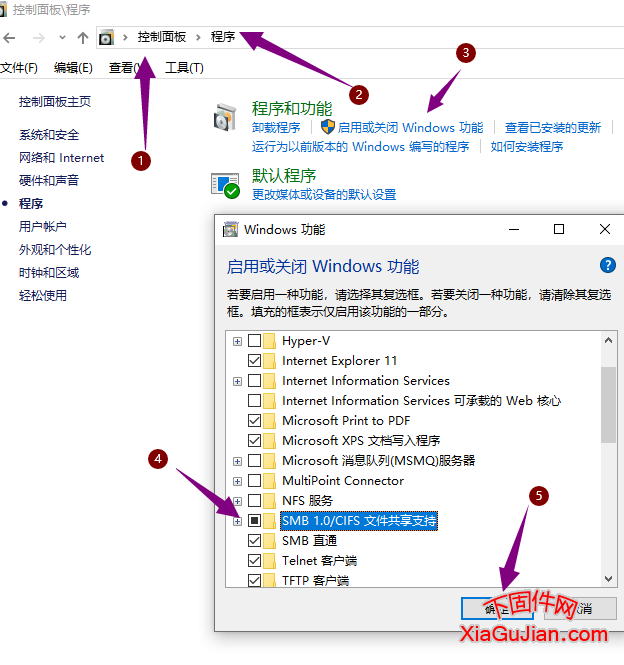
Task: Open the 编辑(E) menu
Action: tap(73, 68)
